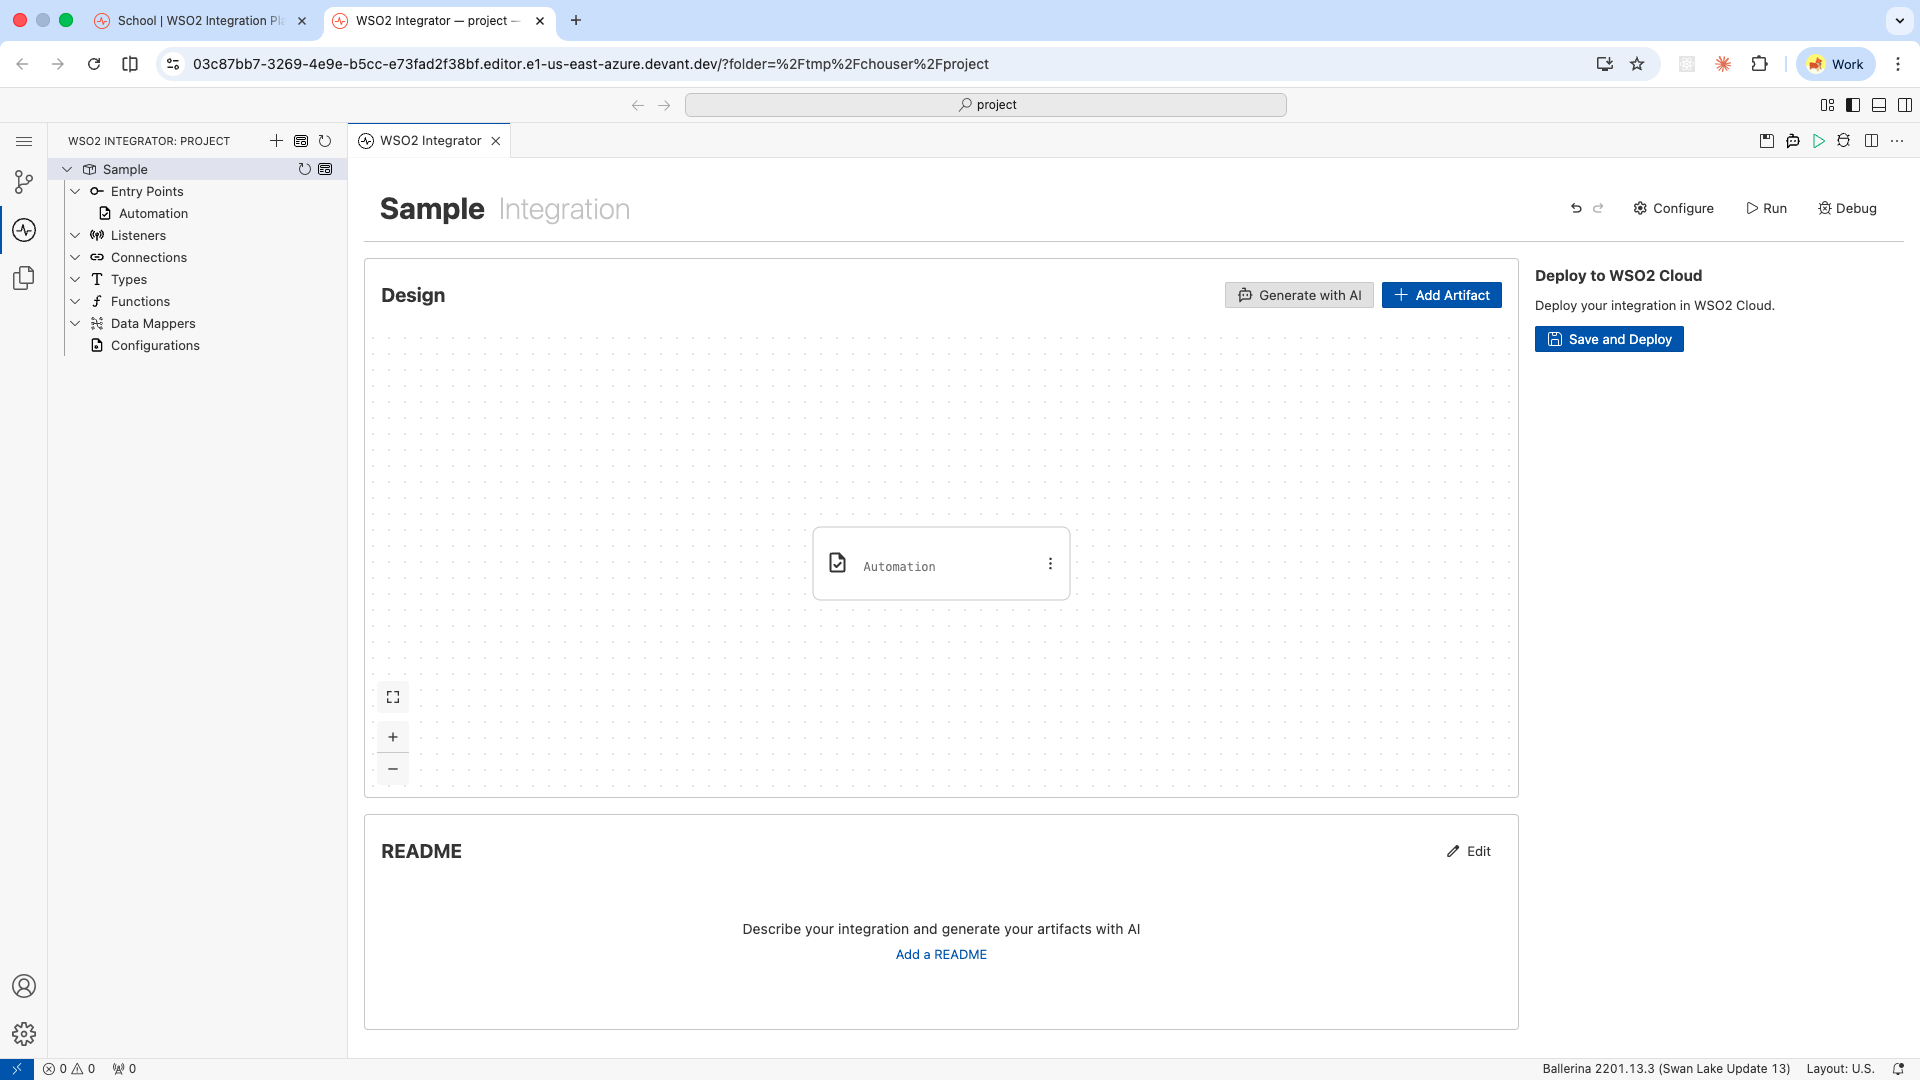This screenshot has width=1920, height=1080.
Task: Select the WSO2 Integrator activity bar icon
Action: [24, 230]
